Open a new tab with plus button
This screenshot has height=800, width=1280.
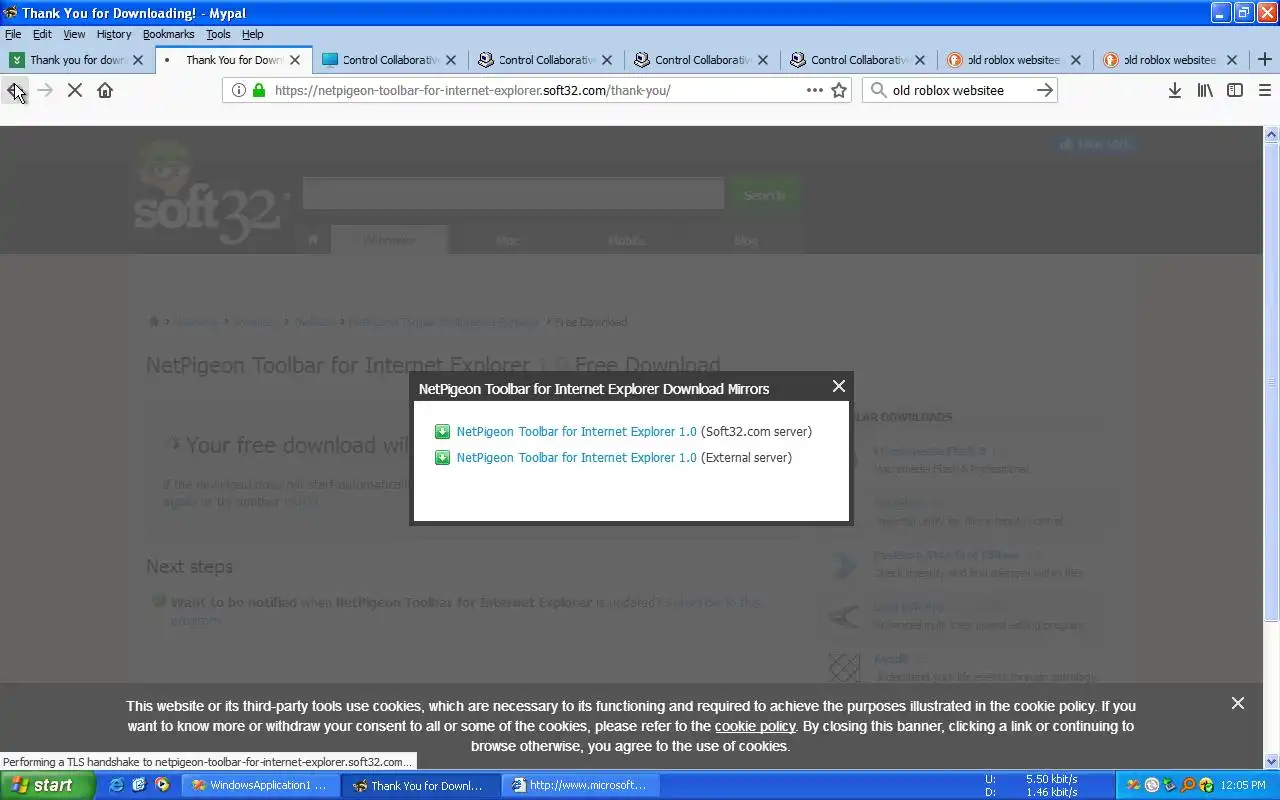(x=1265, y=59)
